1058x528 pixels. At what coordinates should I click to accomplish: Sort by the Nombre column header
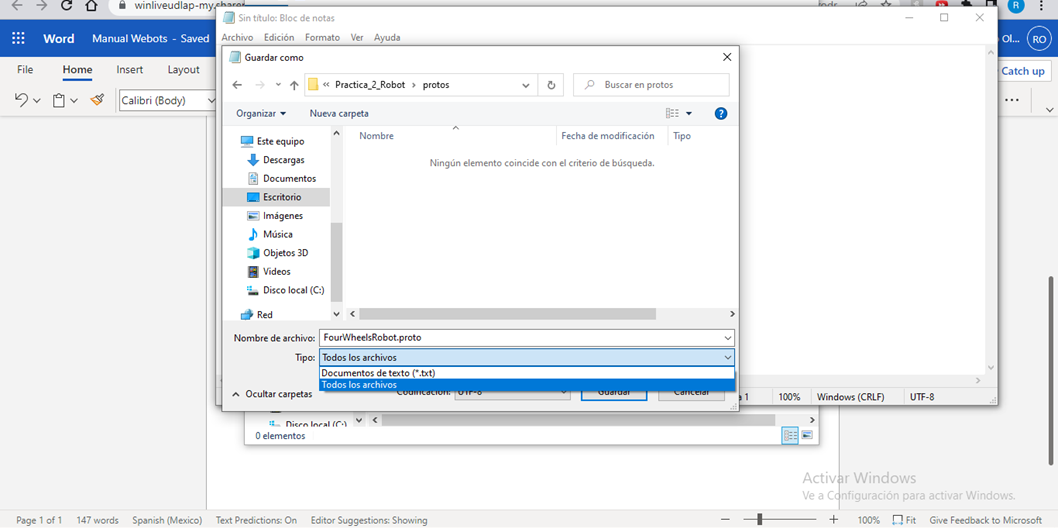click(x=377, y=136)
